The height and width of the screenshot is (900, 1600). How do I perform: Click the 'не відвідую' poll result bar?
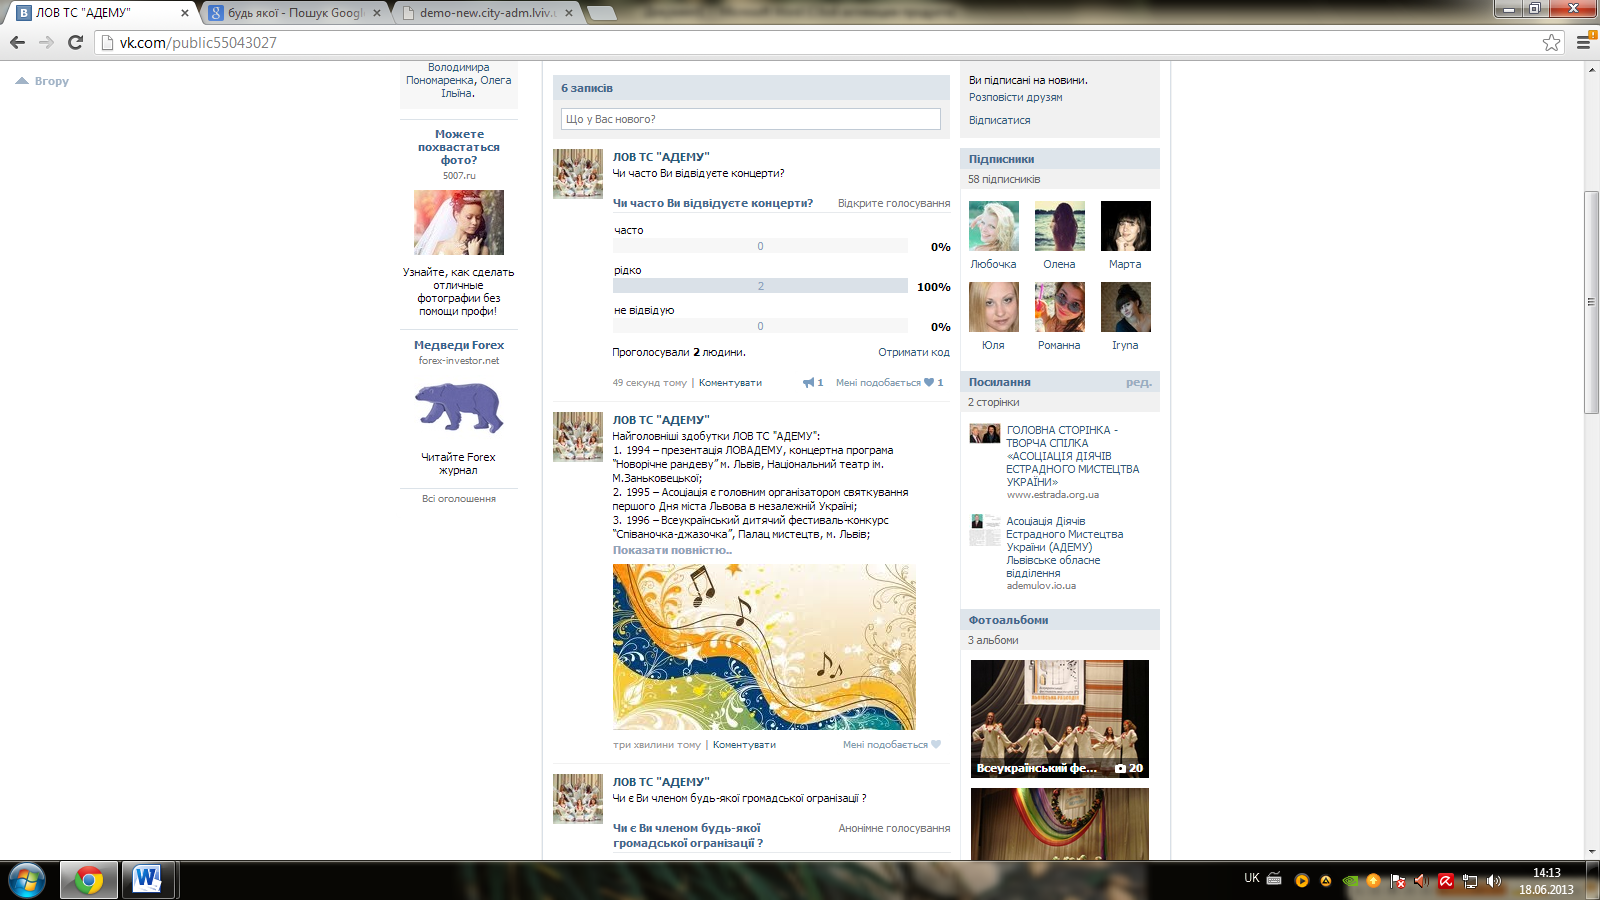[760, 326]
